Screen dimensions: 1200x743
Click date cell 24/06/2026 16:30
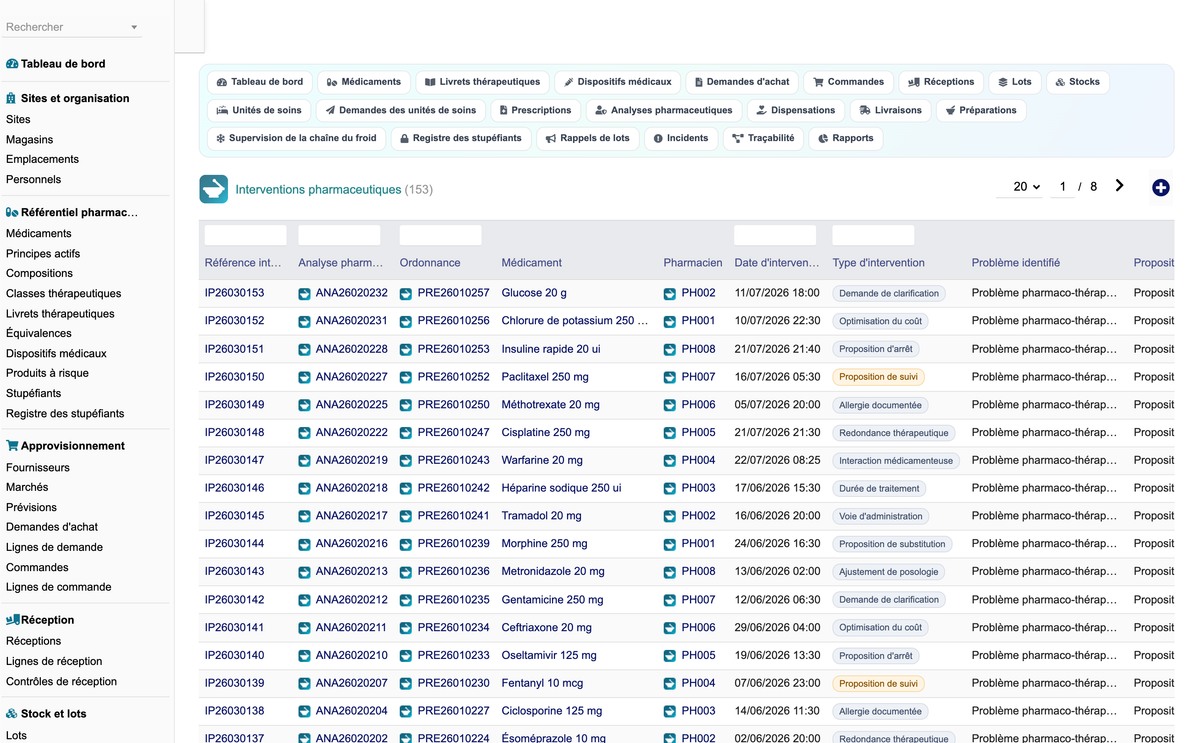pyautogui.click(x=777, y=544)
